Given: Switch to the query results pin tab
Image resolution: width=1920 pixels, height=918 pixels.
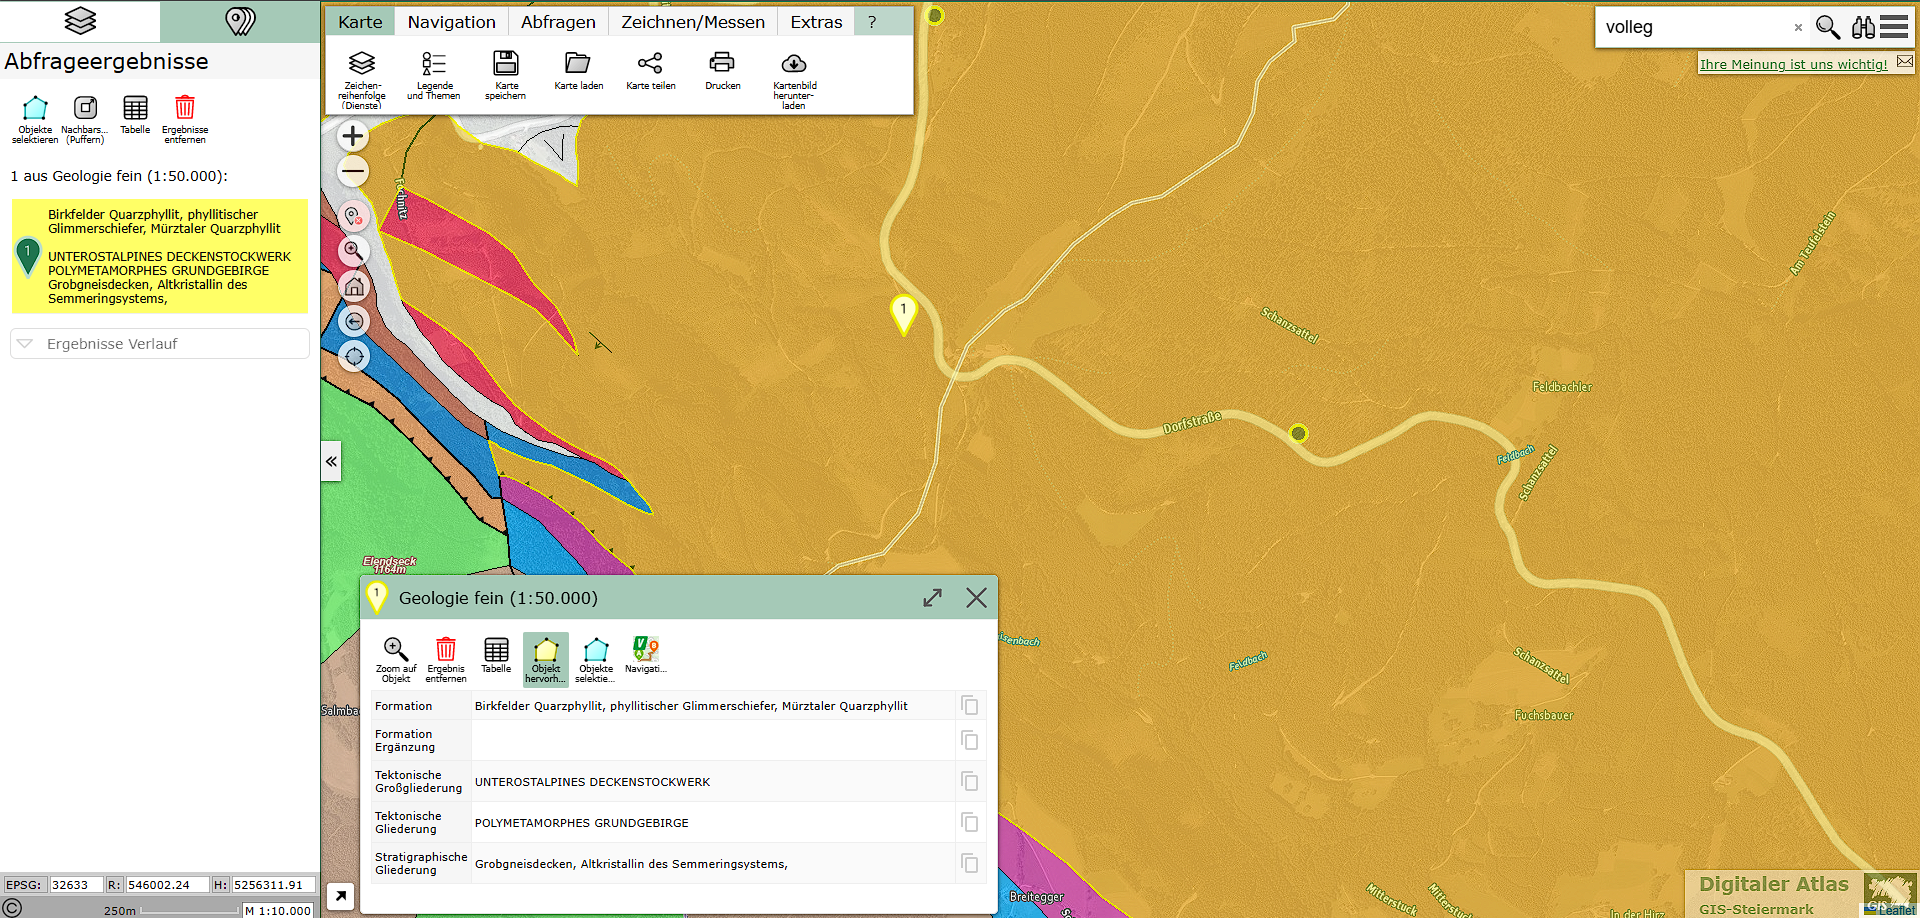Looking at the screenshot, I should click(240, 21).
